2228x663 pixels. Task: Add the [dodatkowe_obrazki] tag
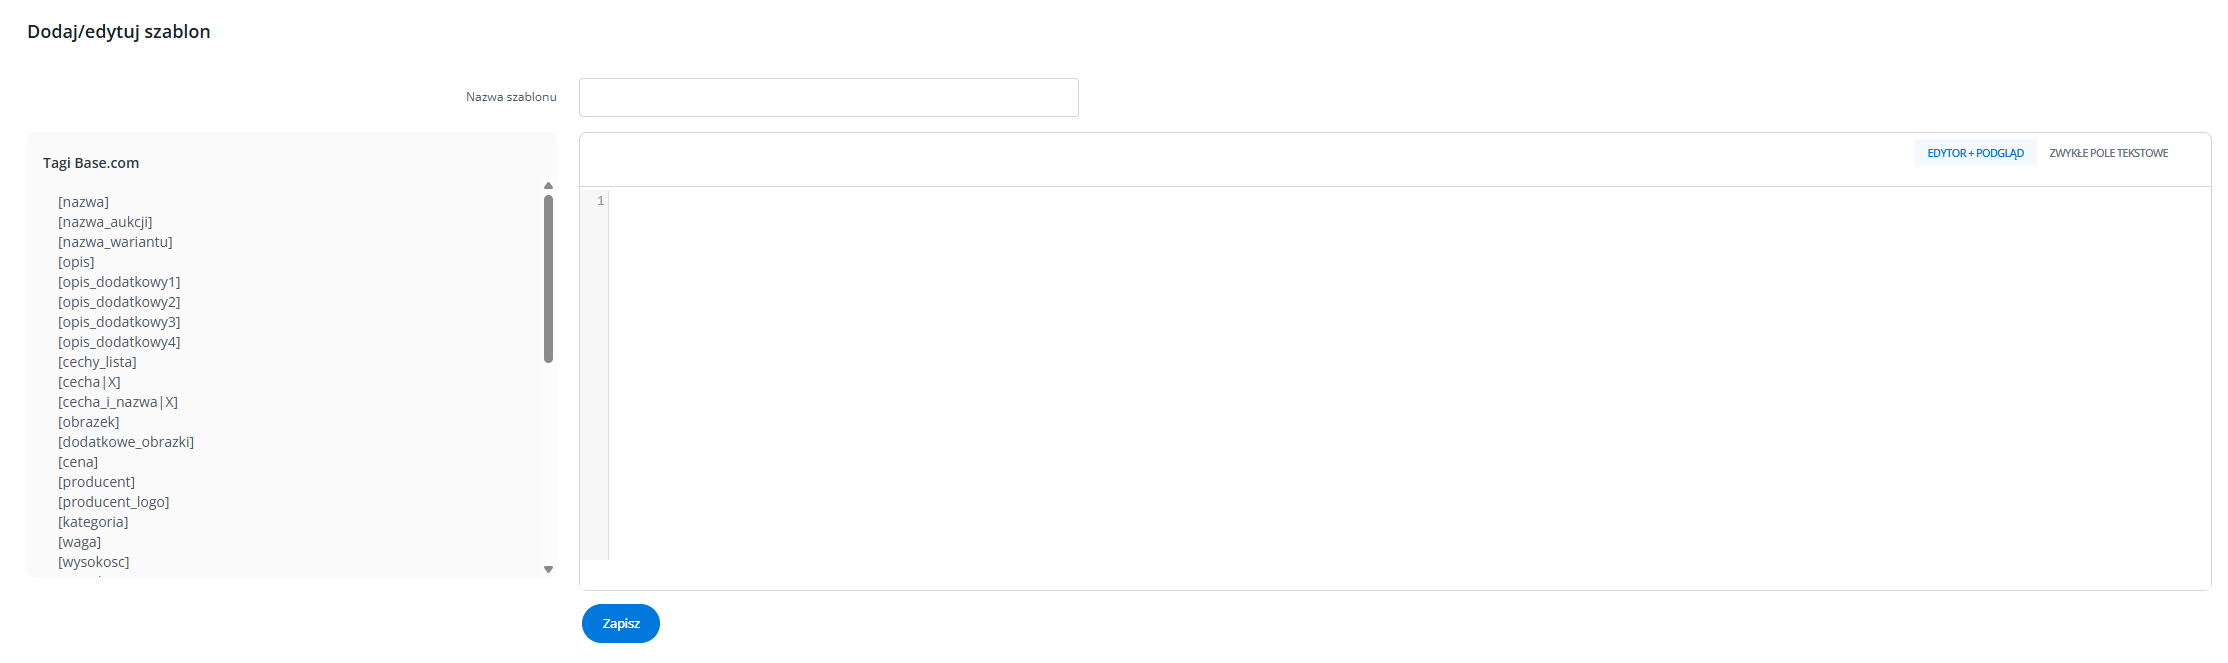[126, 442]
